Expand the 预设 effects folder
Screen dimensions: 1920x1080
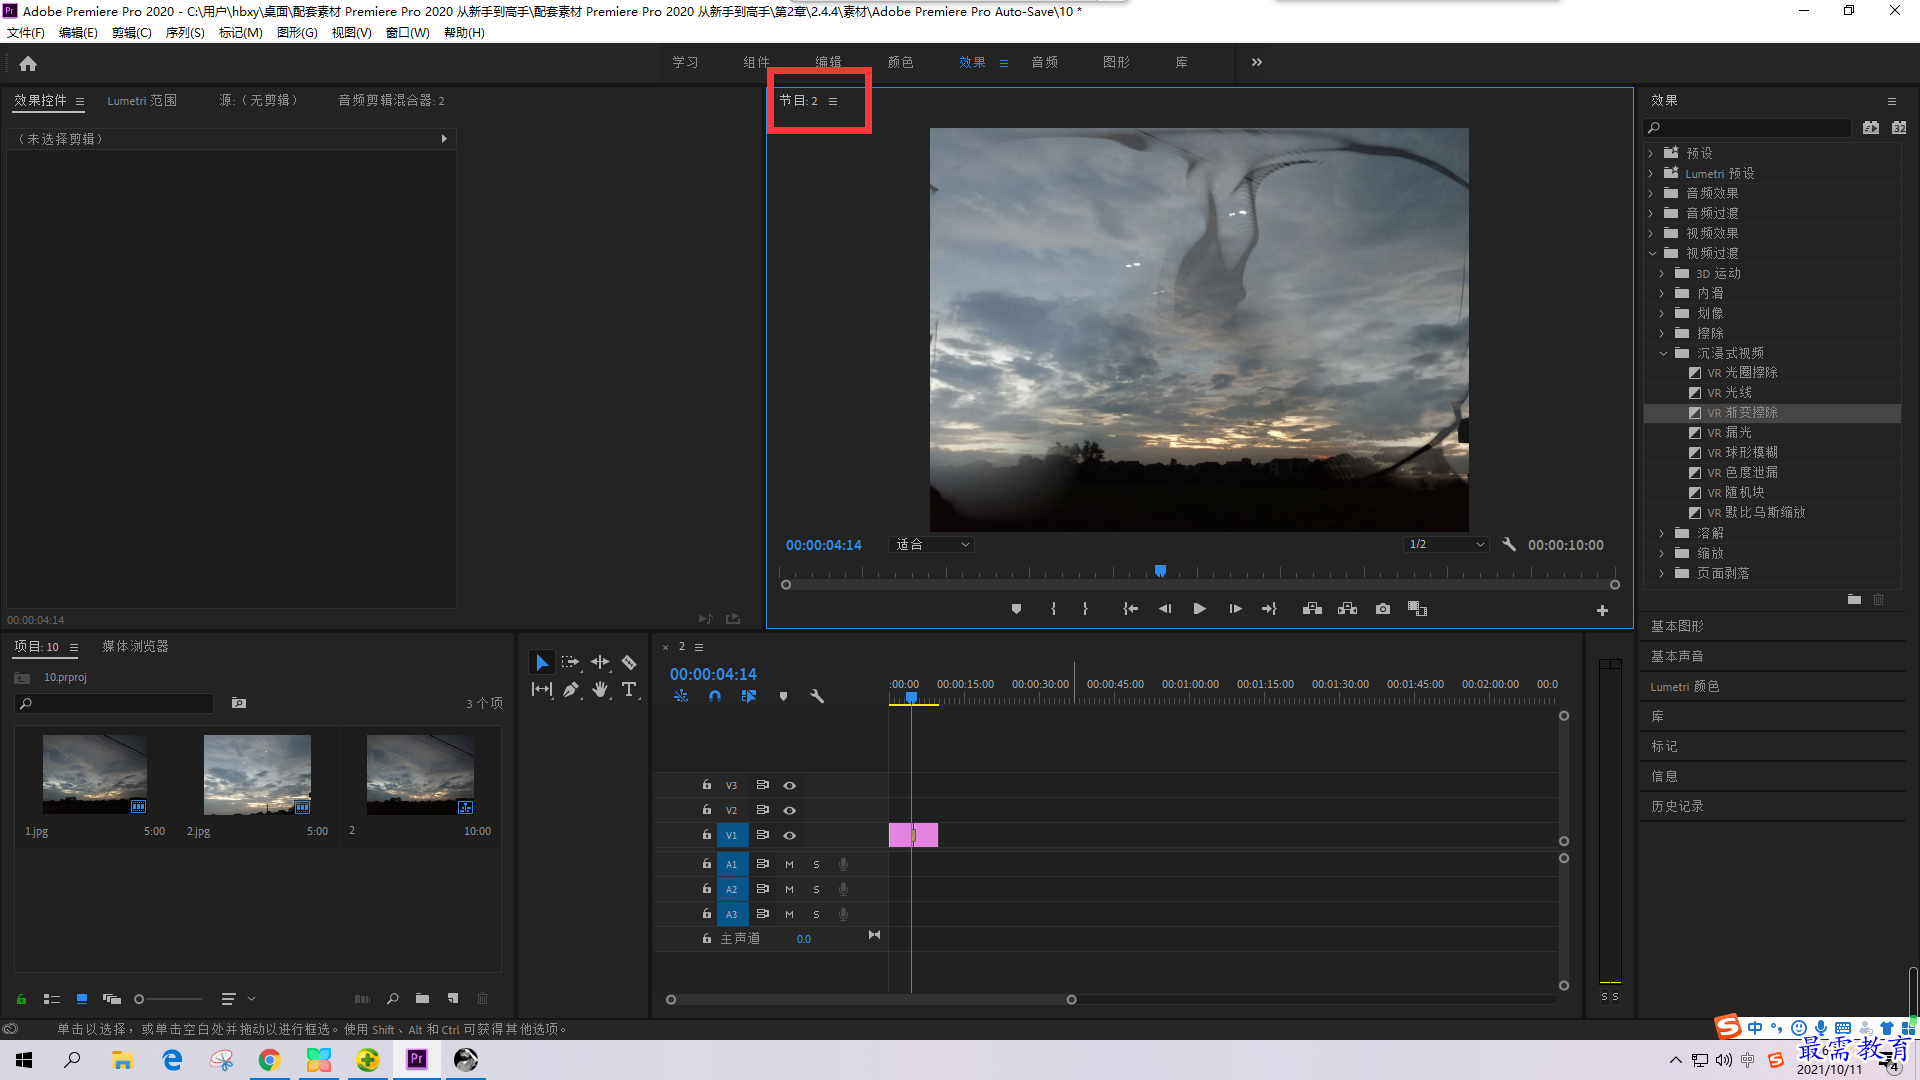1651,153
